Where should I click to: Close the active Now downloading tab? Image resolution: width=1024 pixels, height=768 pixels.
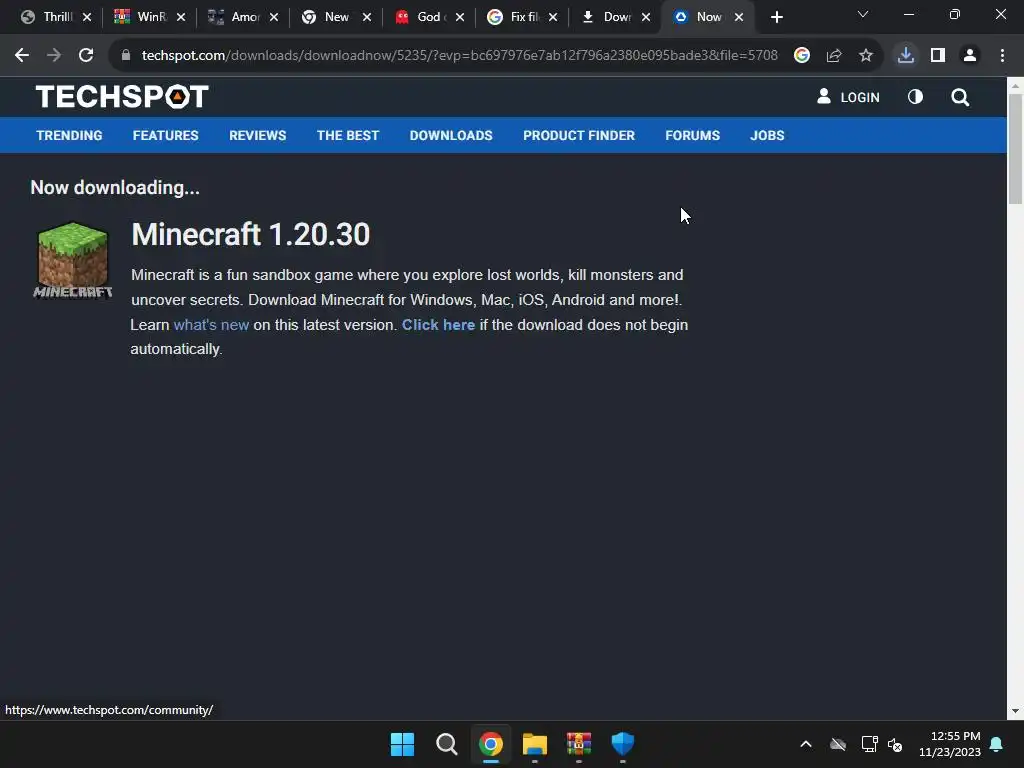(x=739, y=18)
